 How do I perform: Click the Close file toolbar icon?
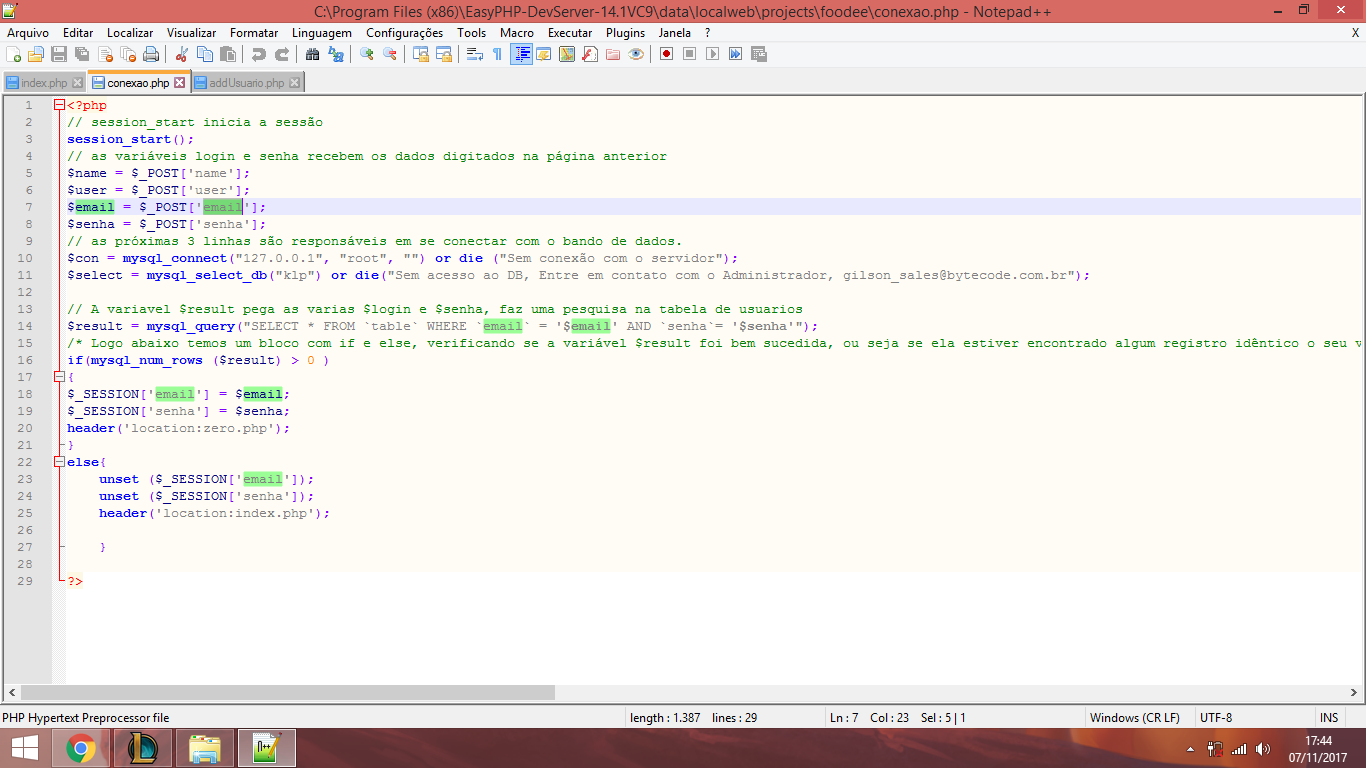[x=105, y=54]
